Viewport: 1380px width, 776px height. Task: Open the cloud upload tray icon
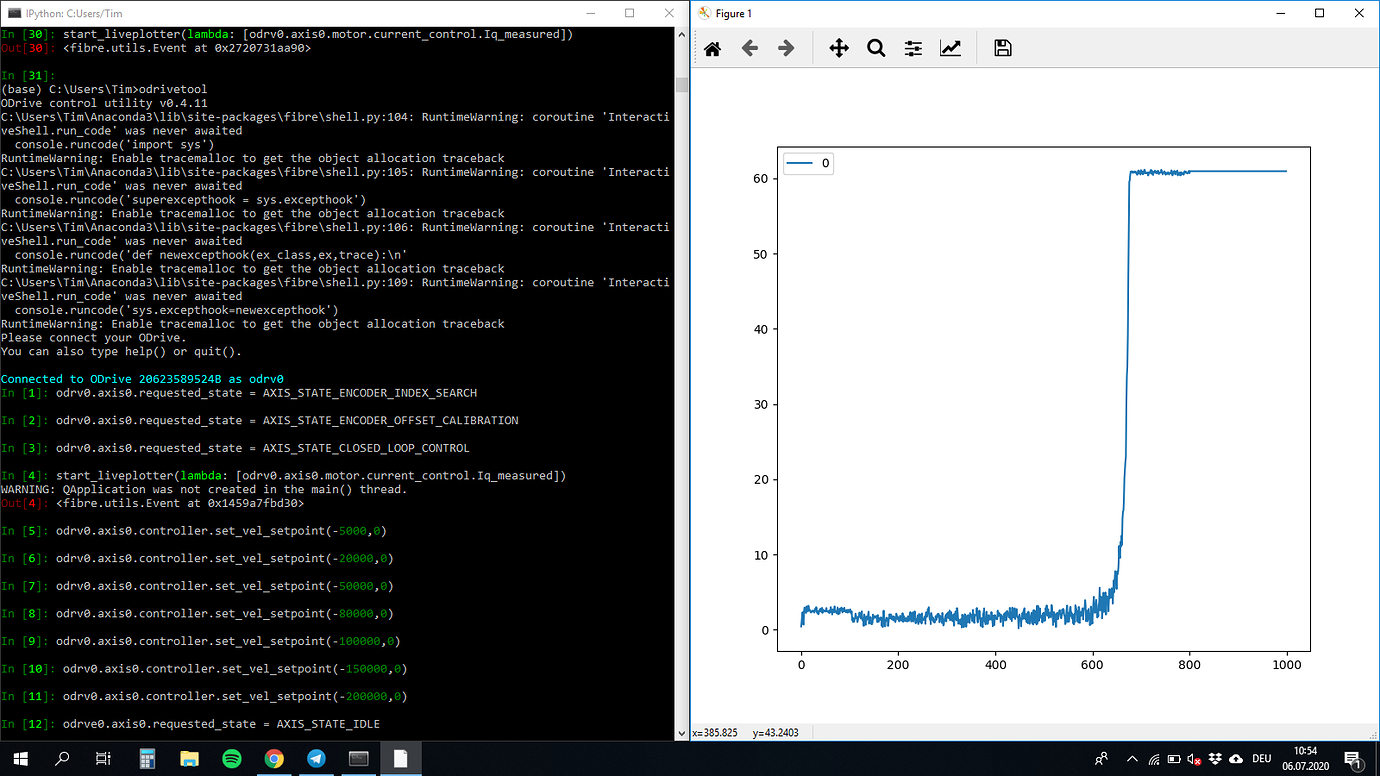(x=1236, y=759)
